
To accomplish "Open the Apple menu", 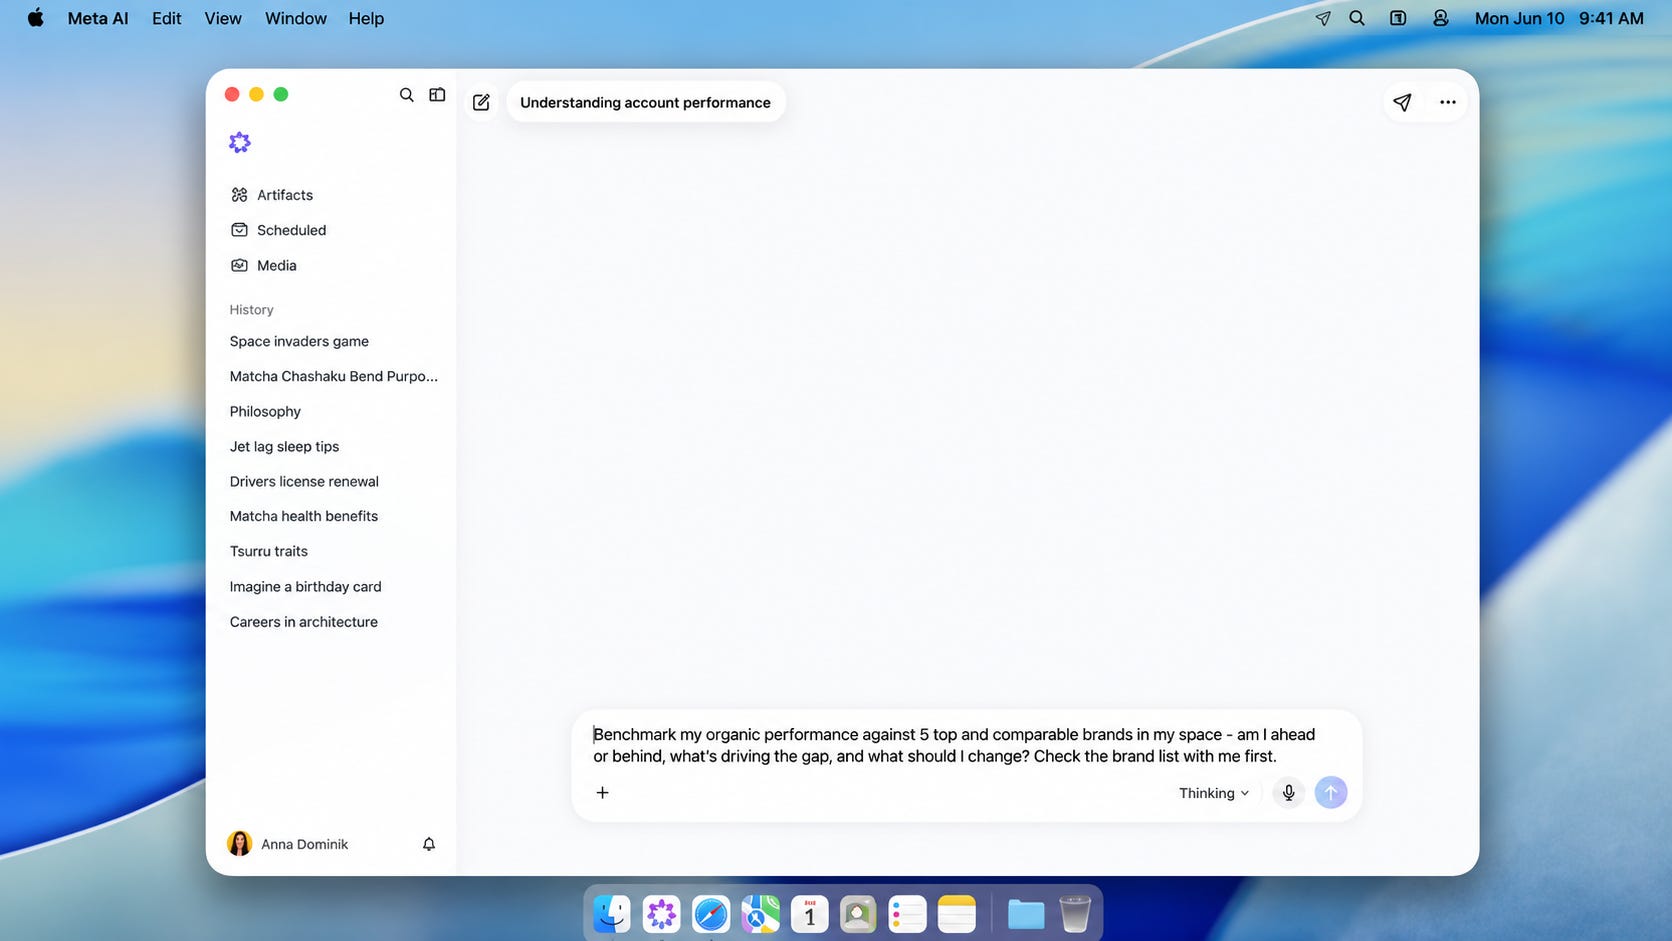I will point(36,18).
